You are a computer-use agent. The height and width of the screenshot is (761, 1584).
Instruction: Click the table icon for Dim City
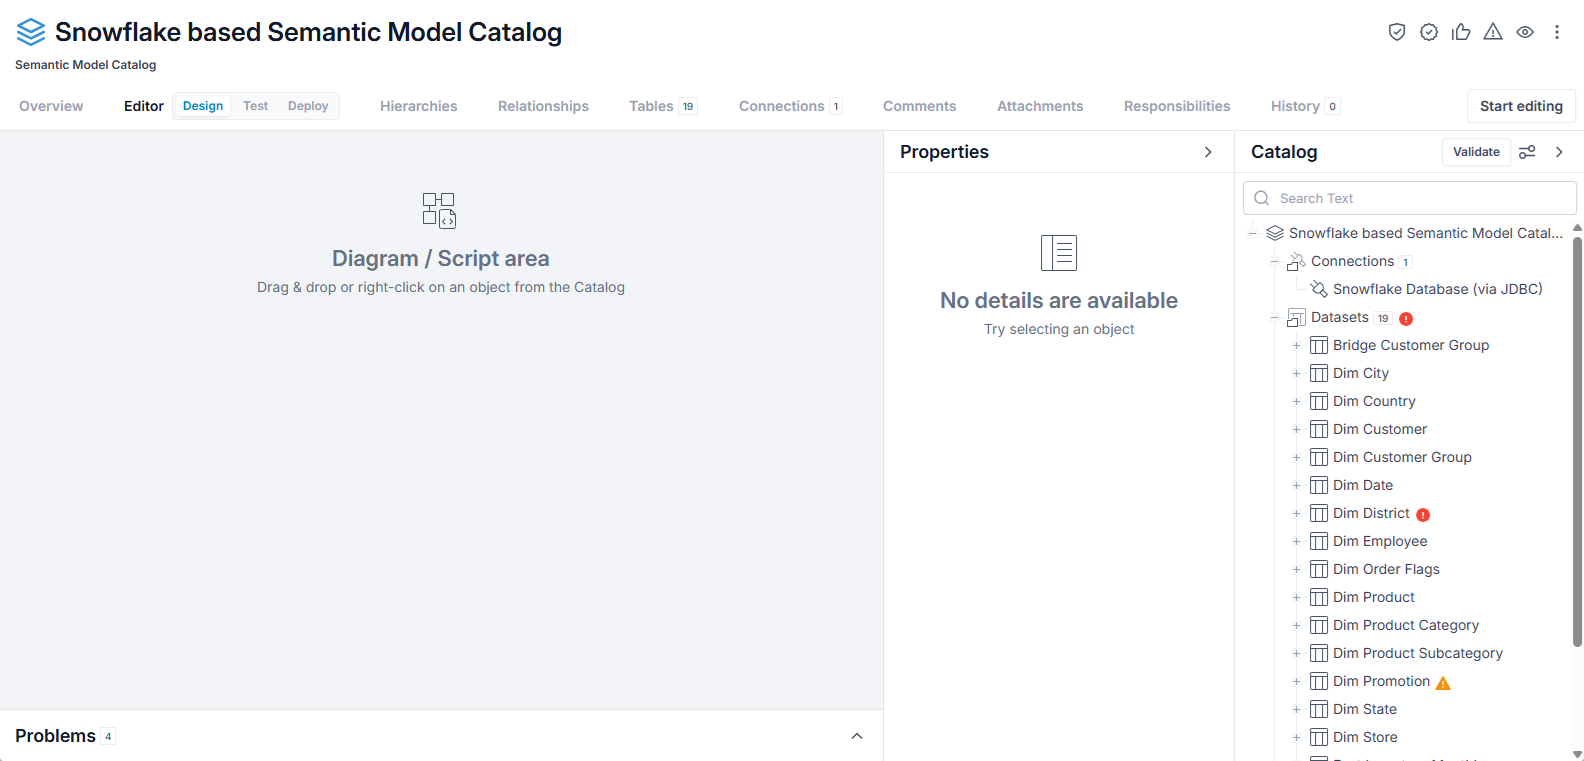[x=1319, y=374]
